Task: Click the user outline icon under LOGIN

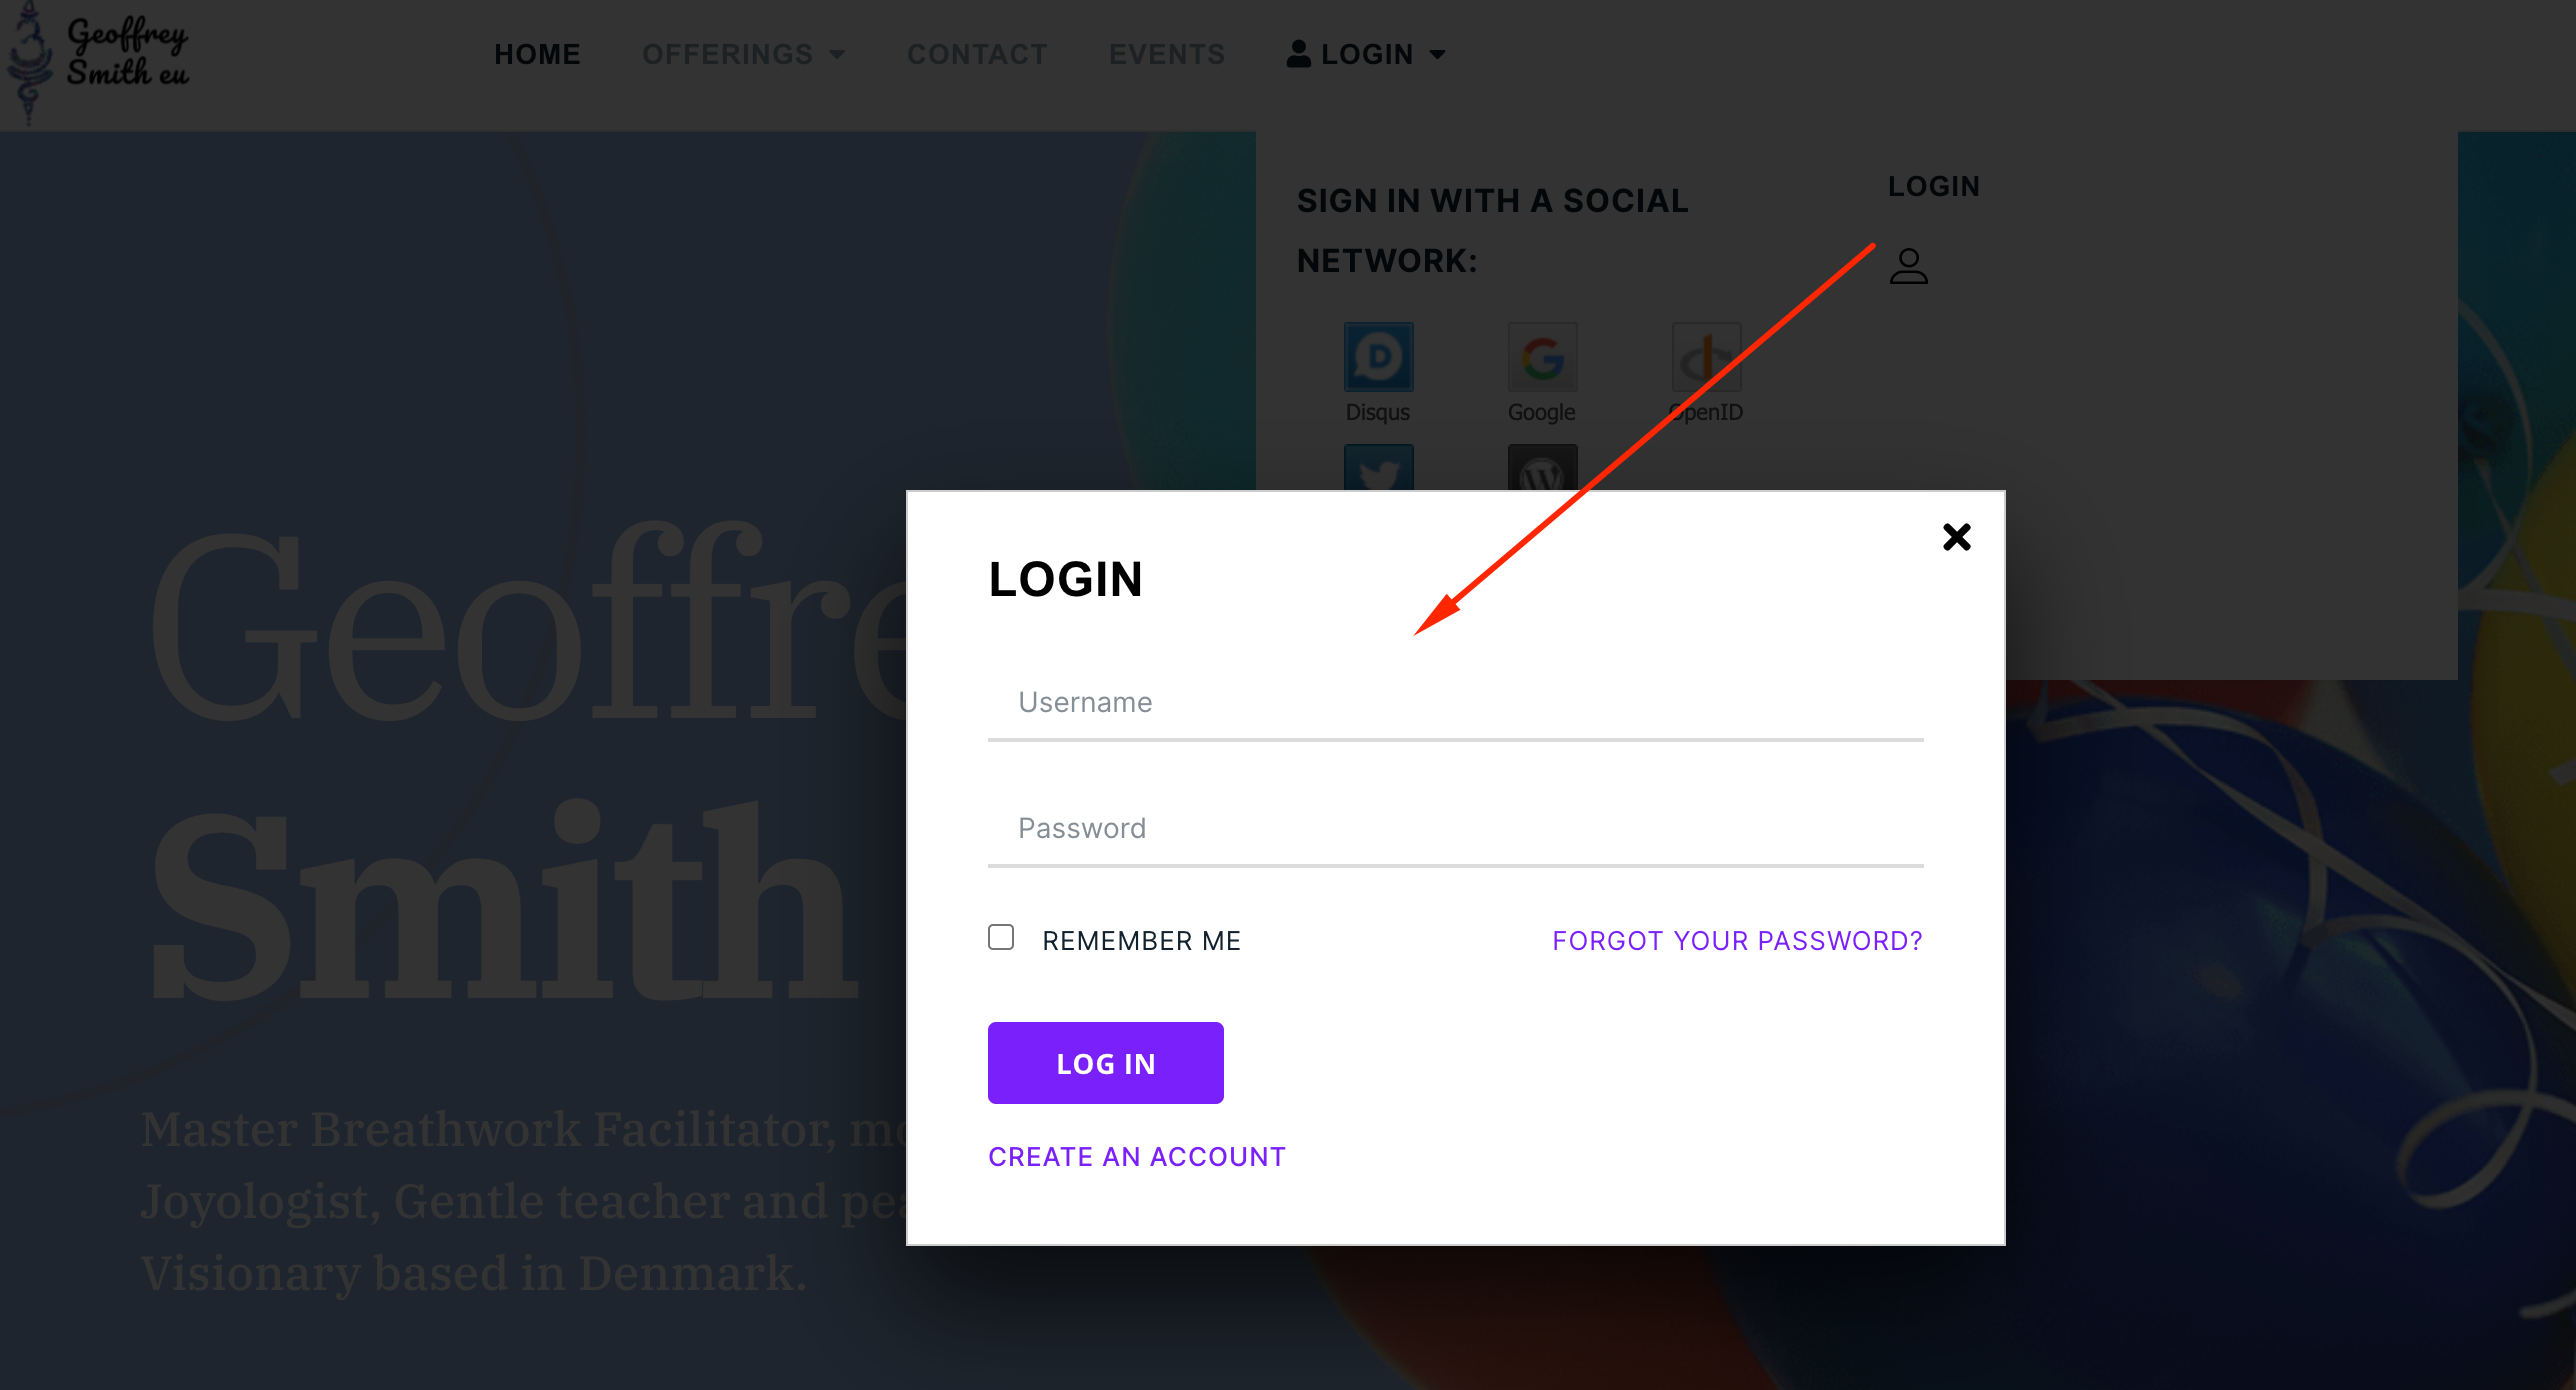Action: click(x=1908, y=266)
